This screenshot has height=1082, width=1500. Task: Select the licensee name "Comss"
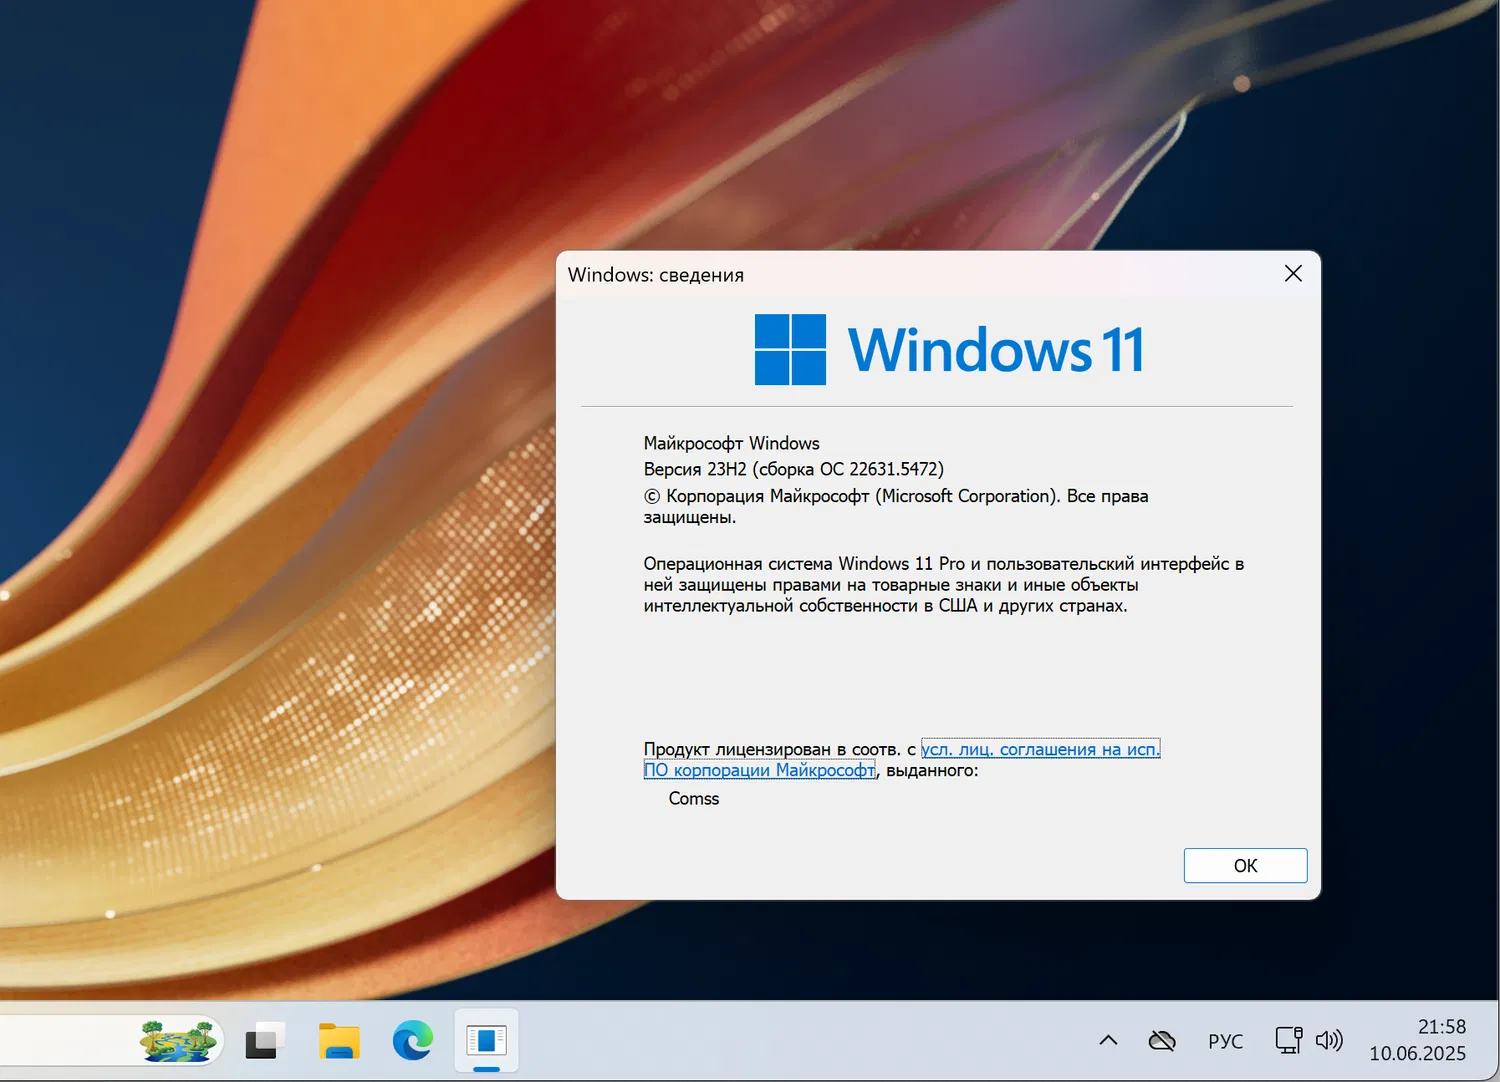pyautogui.click(x=693, y=798)
